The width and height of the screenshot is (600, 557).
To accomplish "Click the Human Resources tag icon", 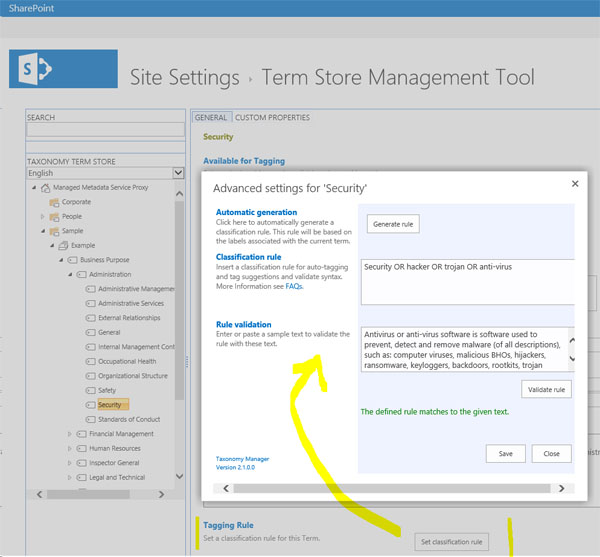I will click(x=81, y=448).
